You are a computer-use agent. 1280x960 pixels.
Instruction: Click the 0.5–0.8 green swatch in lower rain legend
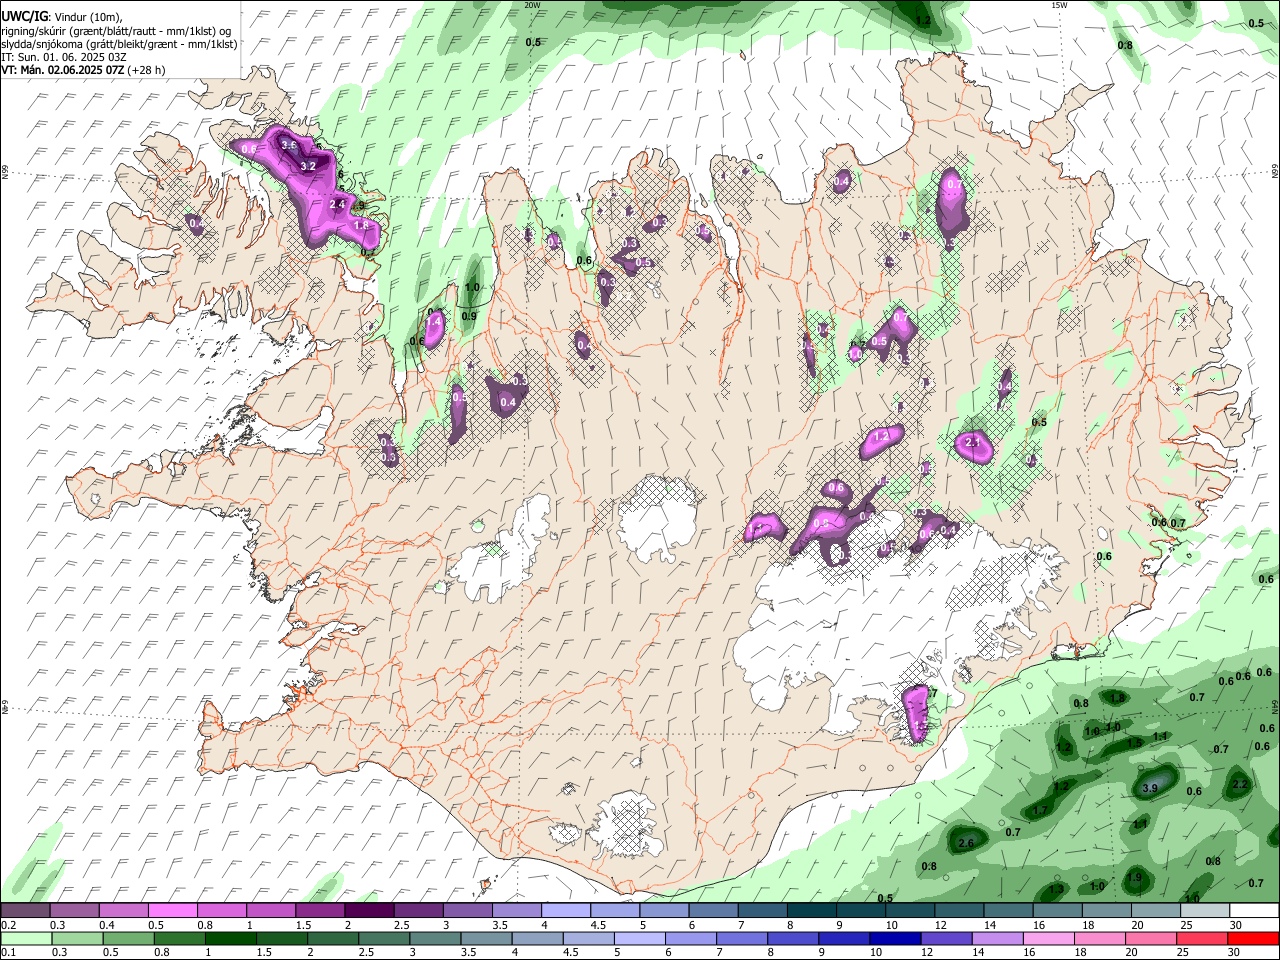coord(127,939)
